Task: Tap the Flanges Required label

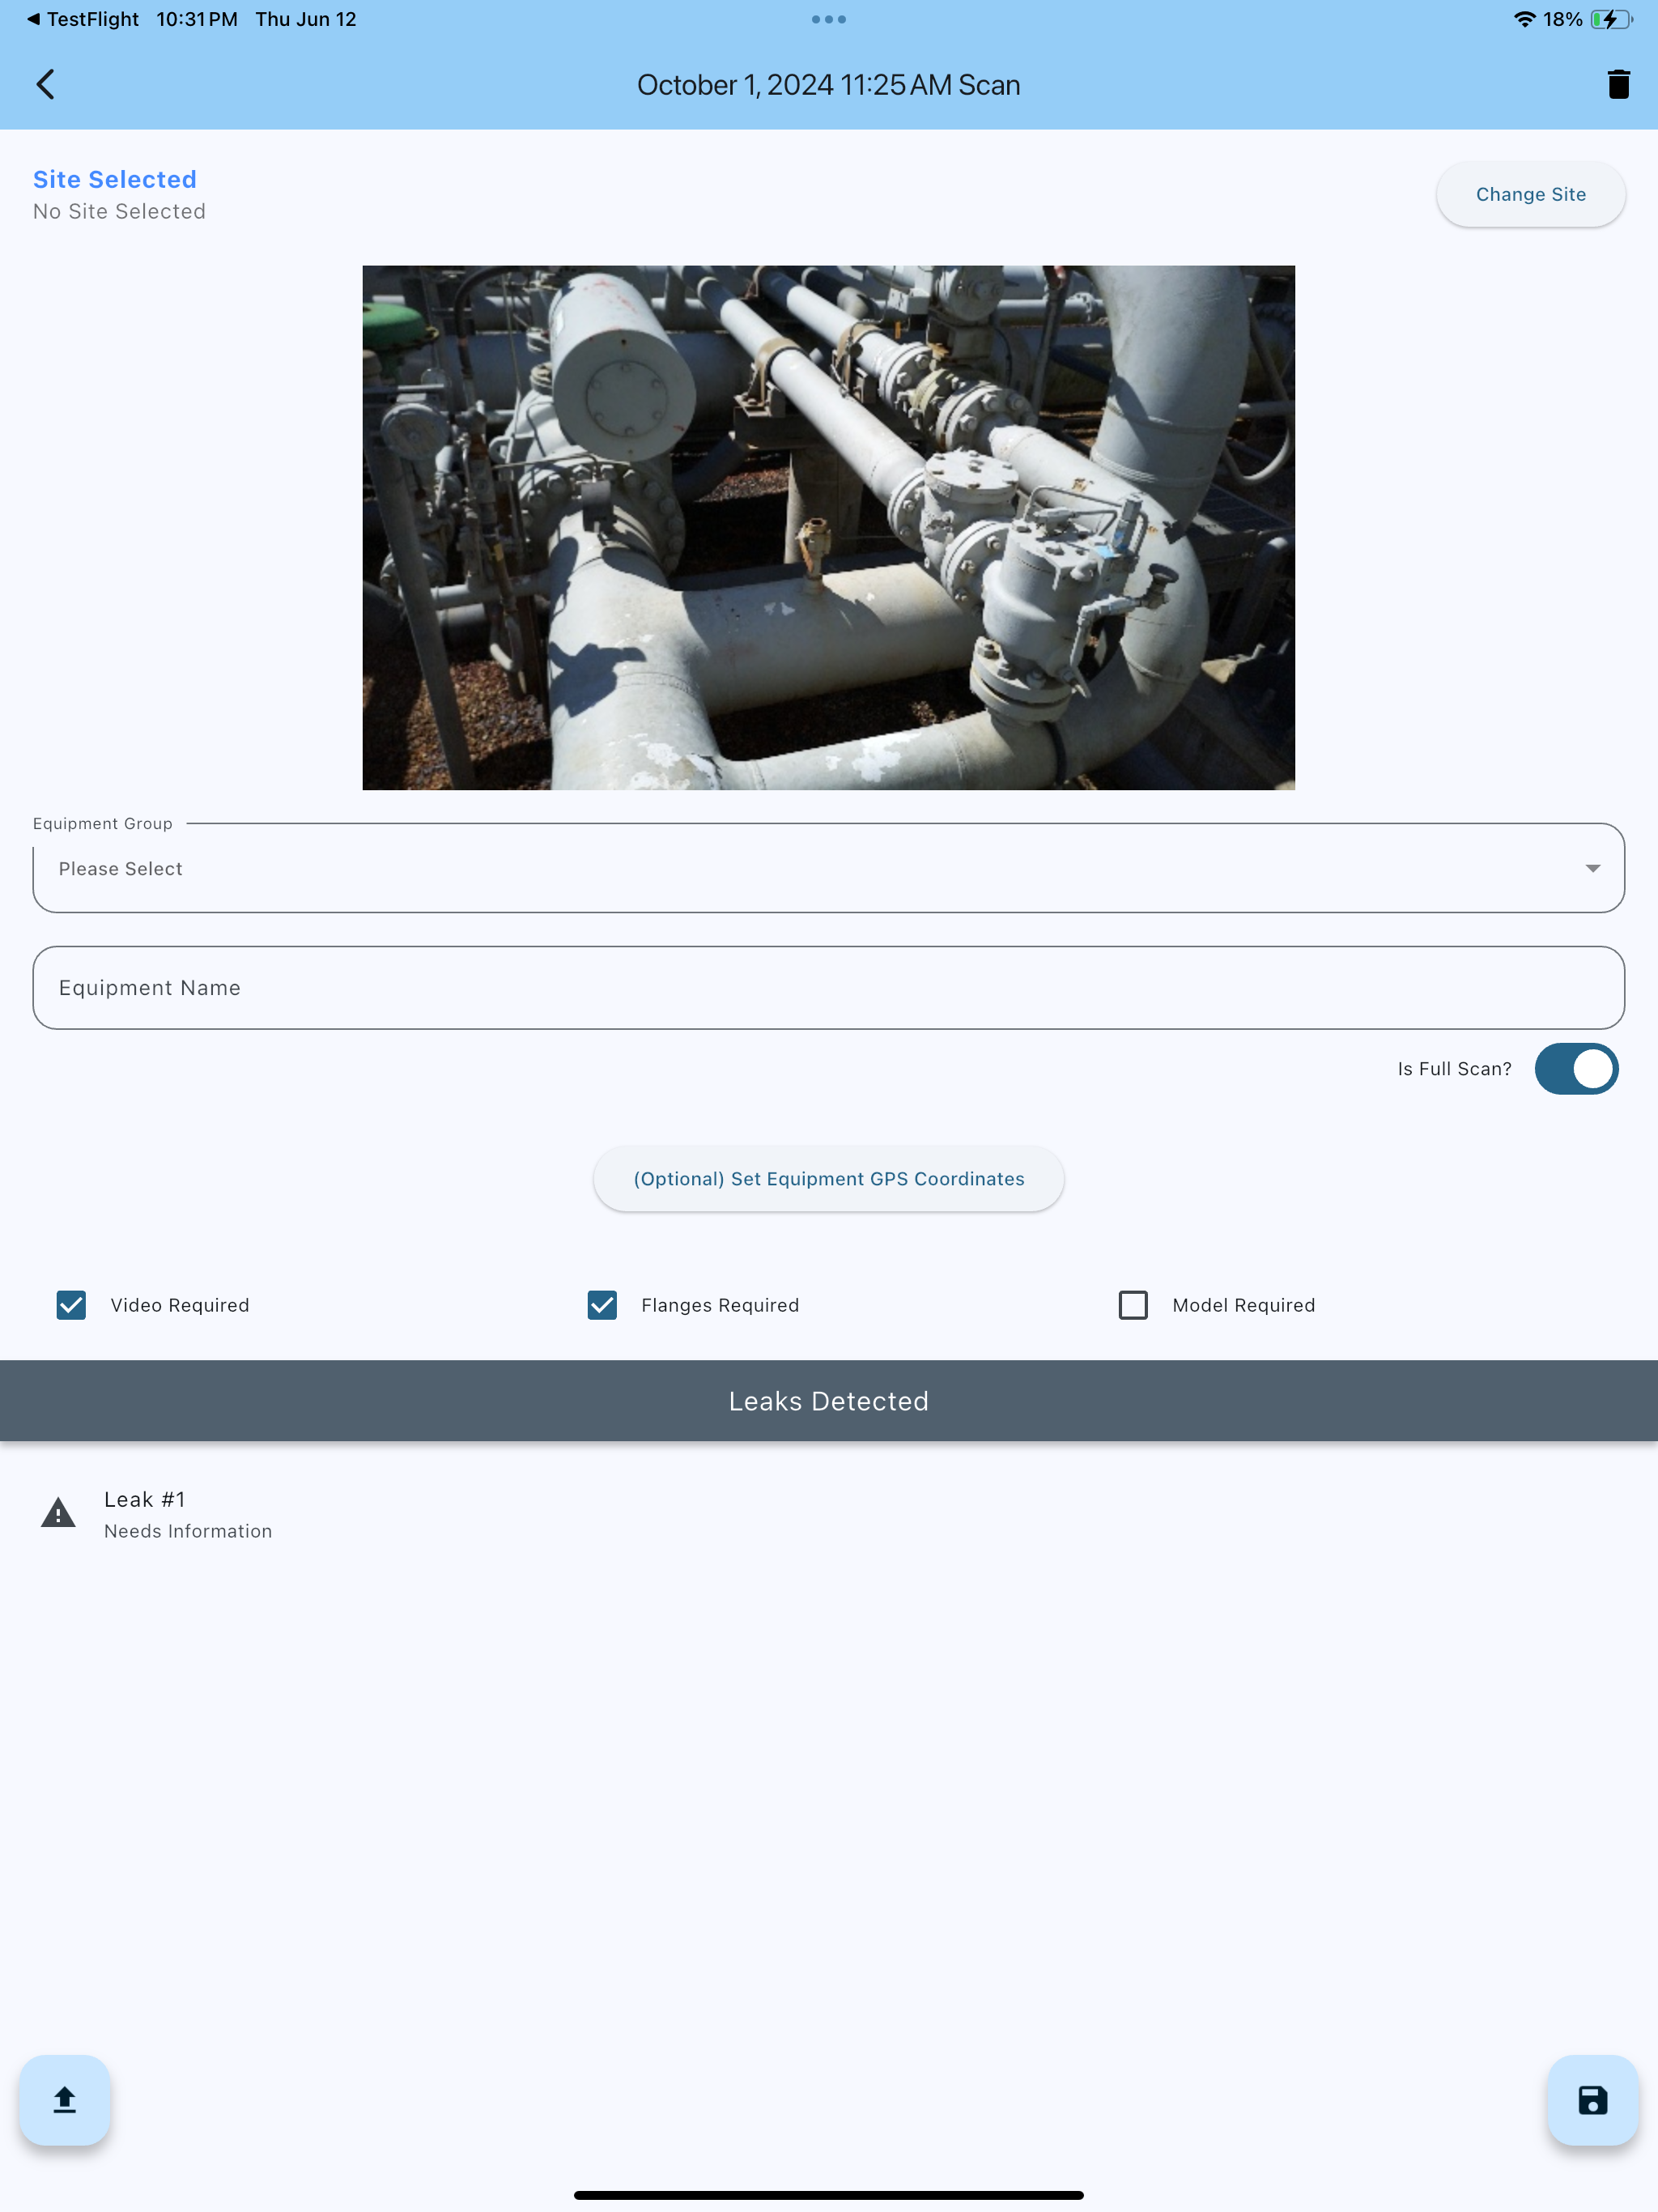Action: click(x=720, y=1305)
